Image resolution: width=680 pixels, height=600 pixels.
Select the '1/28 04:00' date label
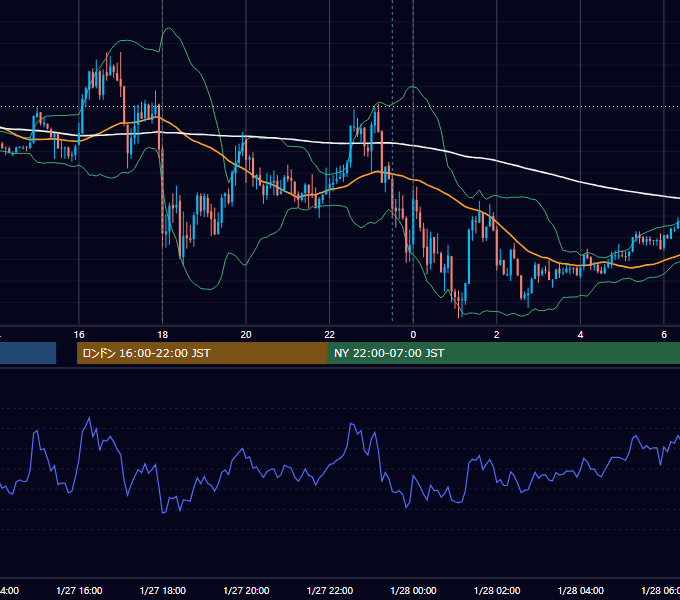[x=581, y=591]
